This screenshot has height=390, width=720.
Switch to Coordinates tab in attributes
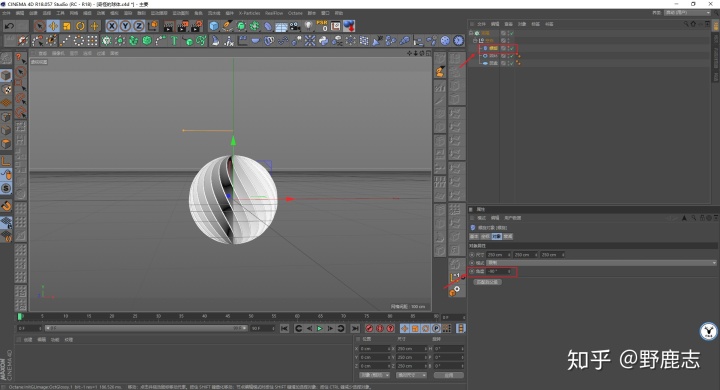(485, 237)
